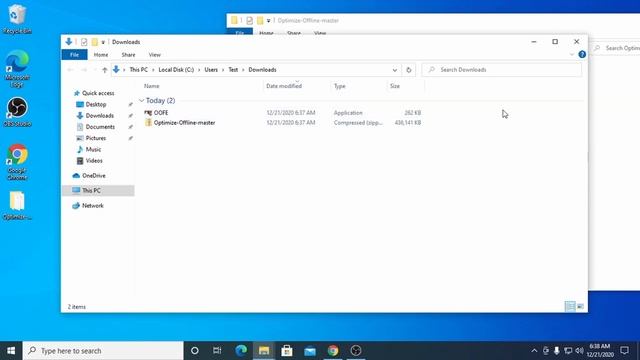The height and width of the screenshot is (360, 640).
Task: Select Optimize-Offline-master zip file
Action: click(184, 122)
